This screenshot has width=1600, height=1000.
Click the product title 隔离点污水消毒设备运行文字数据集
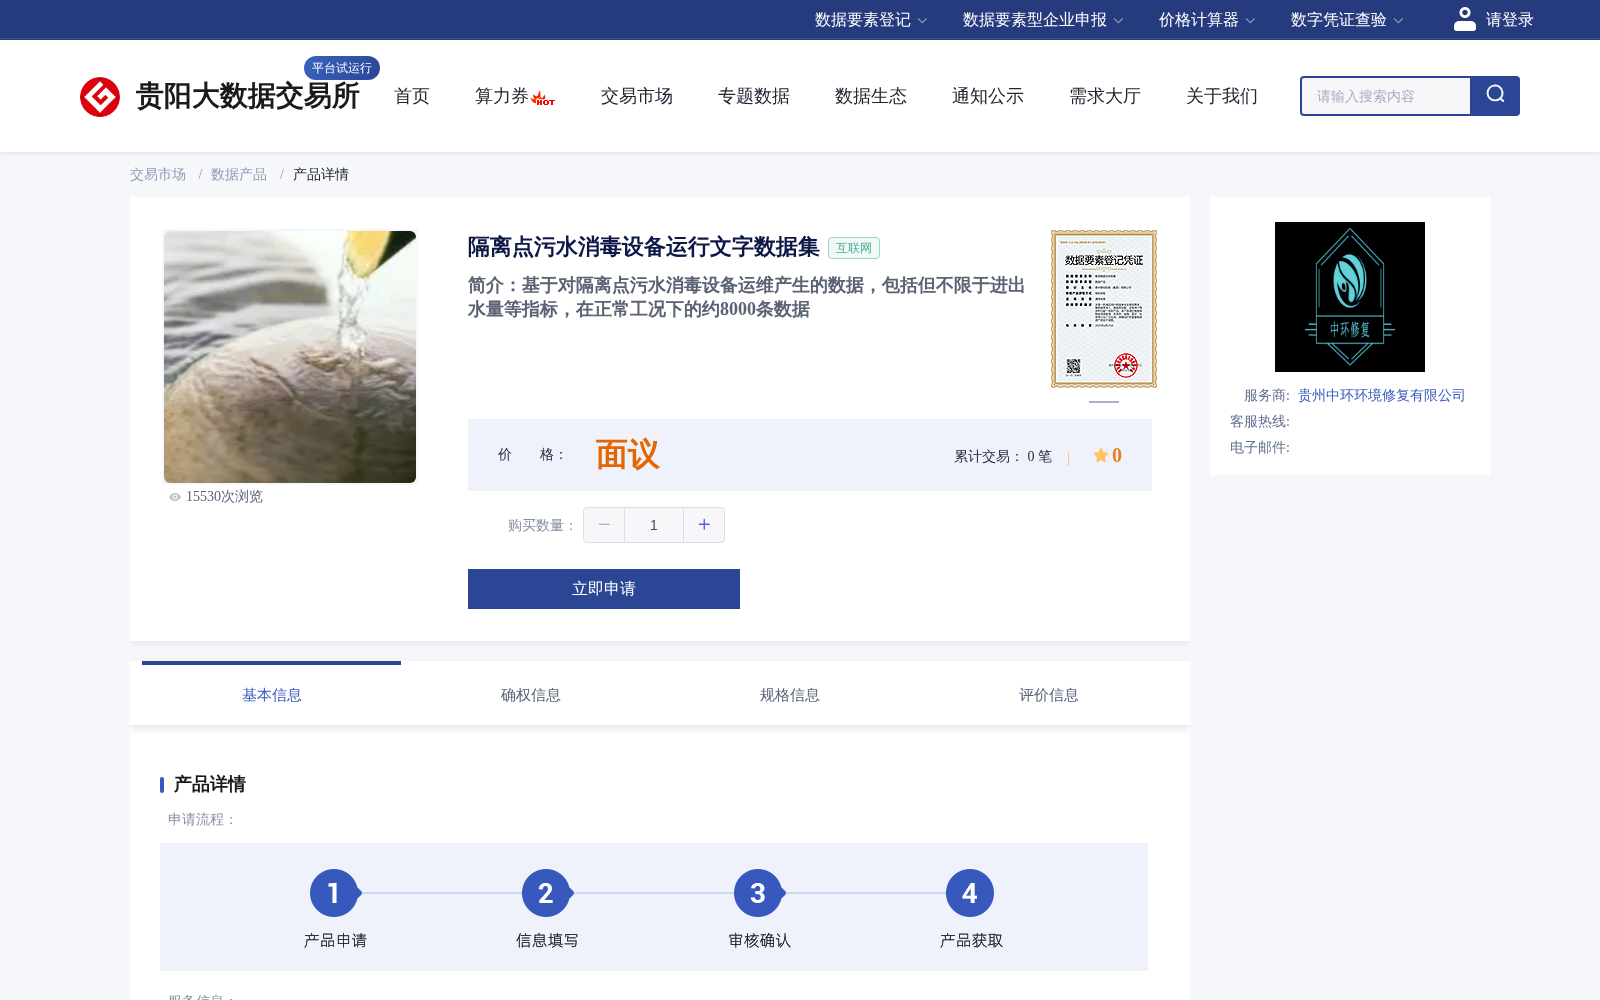644,247
